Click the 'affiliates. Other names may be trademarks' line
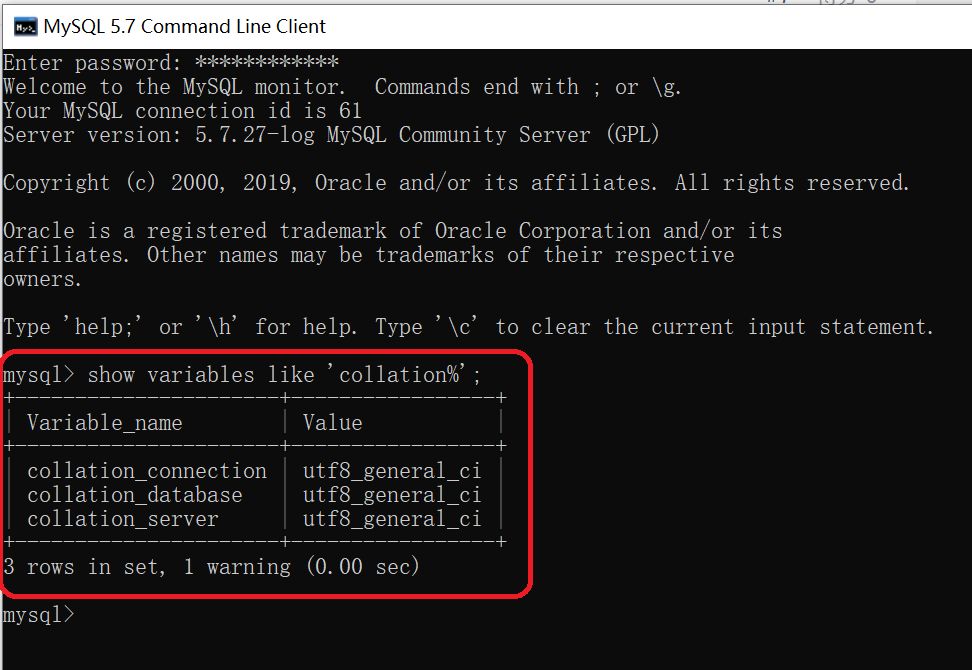 [369, 255]
